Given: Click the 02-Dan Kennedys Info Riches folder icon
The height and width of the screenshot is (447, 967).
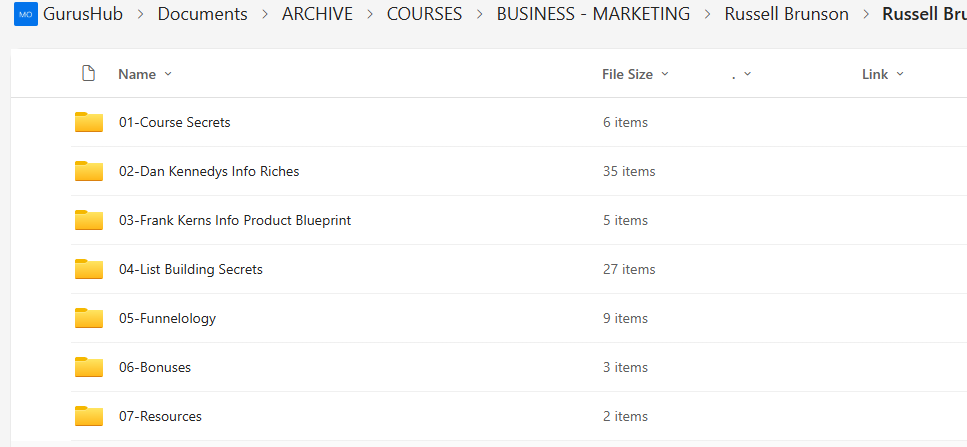Looking at the screenshot, I should 89,171.
